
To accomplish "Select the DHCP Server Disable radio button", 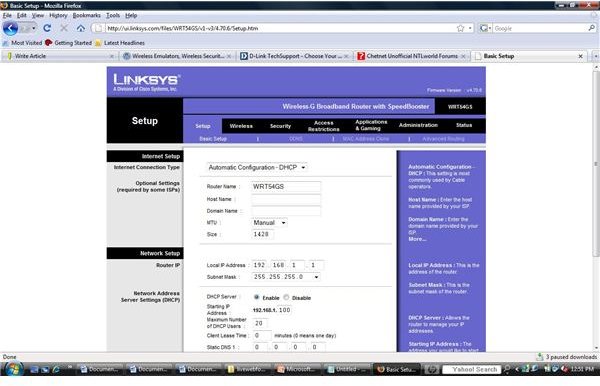I will (x=286, y=297).
